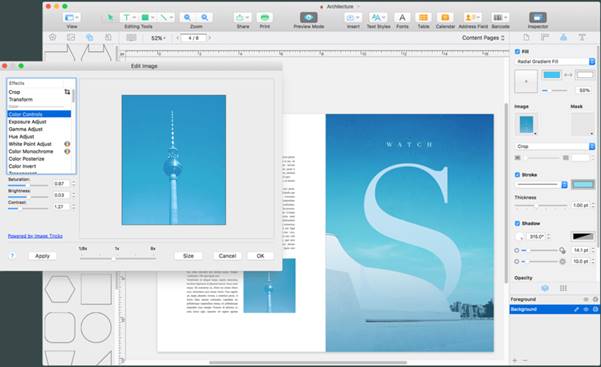
Task: Open the Address Field dropdown
Action: 472,18
